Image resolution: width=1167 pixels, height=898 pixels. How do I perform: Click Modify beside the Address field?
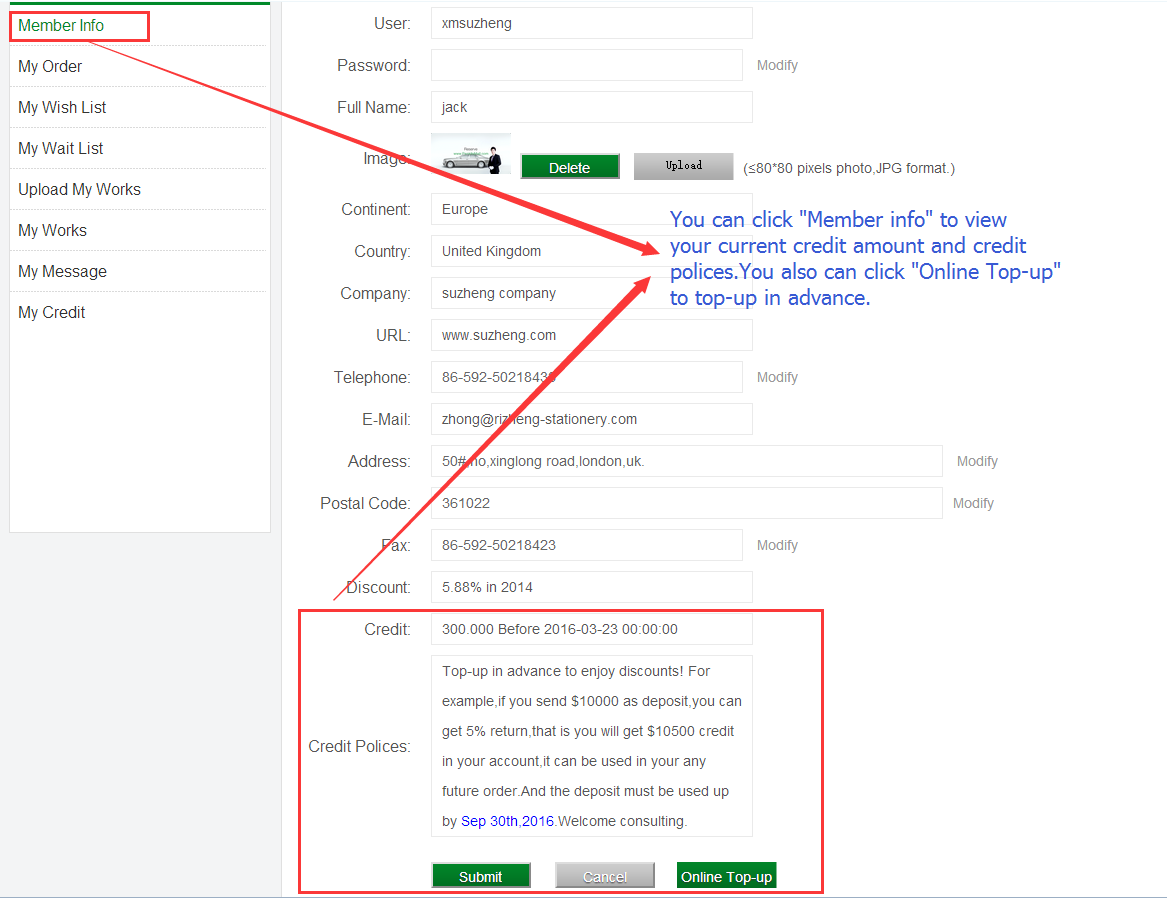click(977, 462)
